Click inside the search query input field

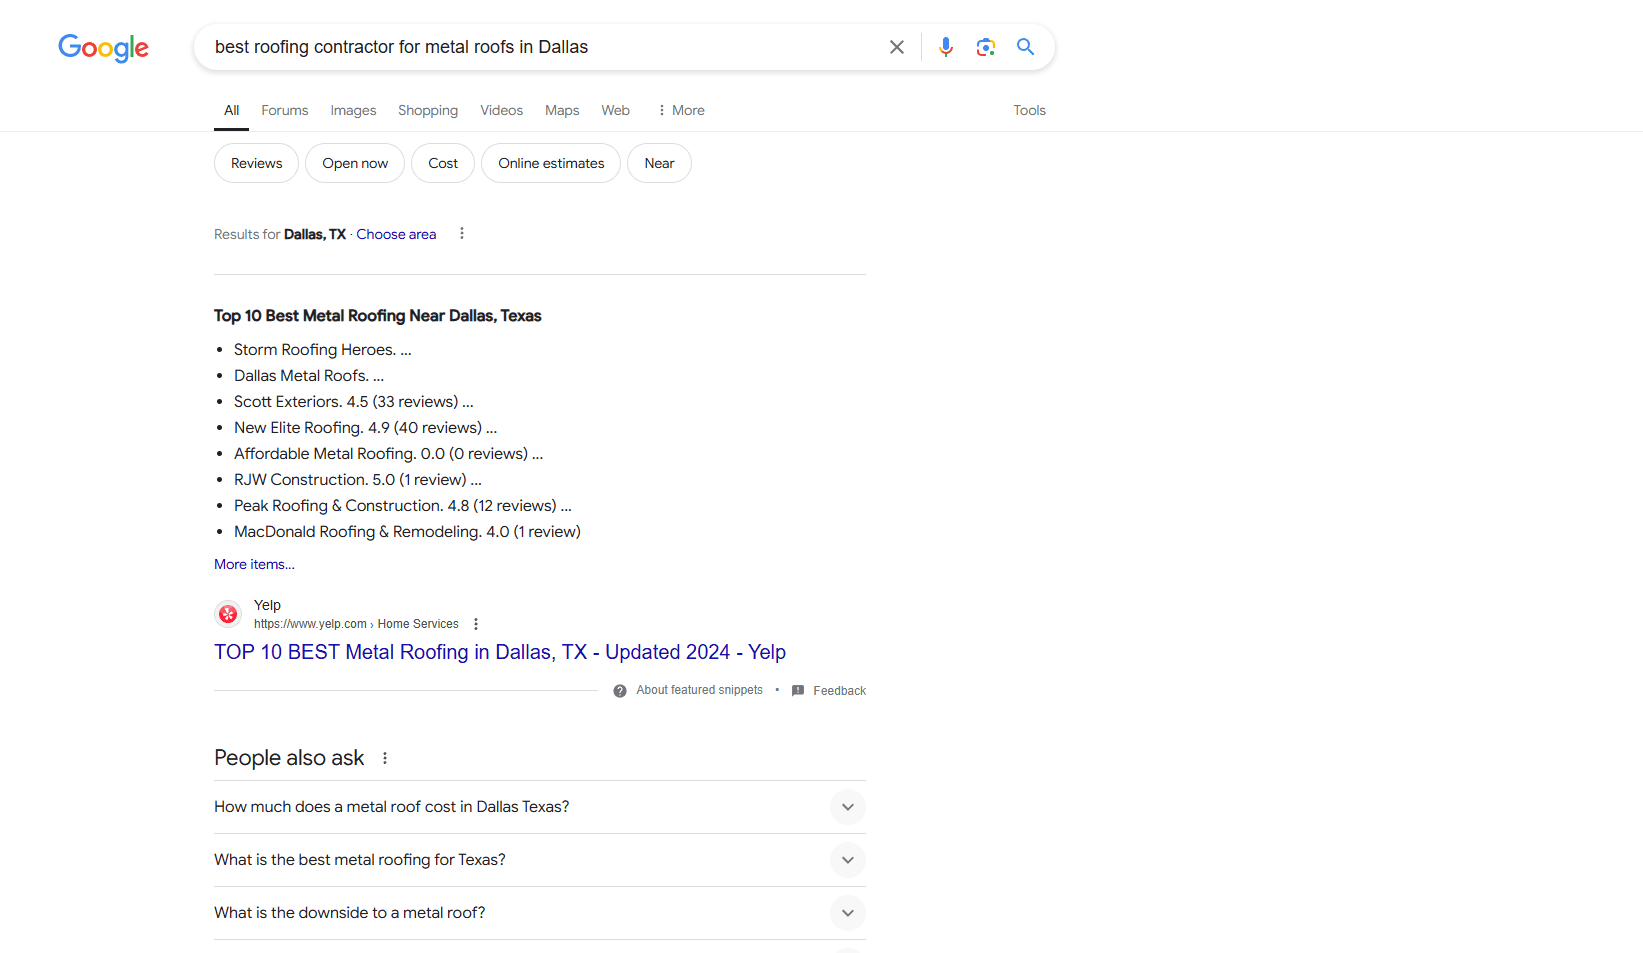[540, 47]
